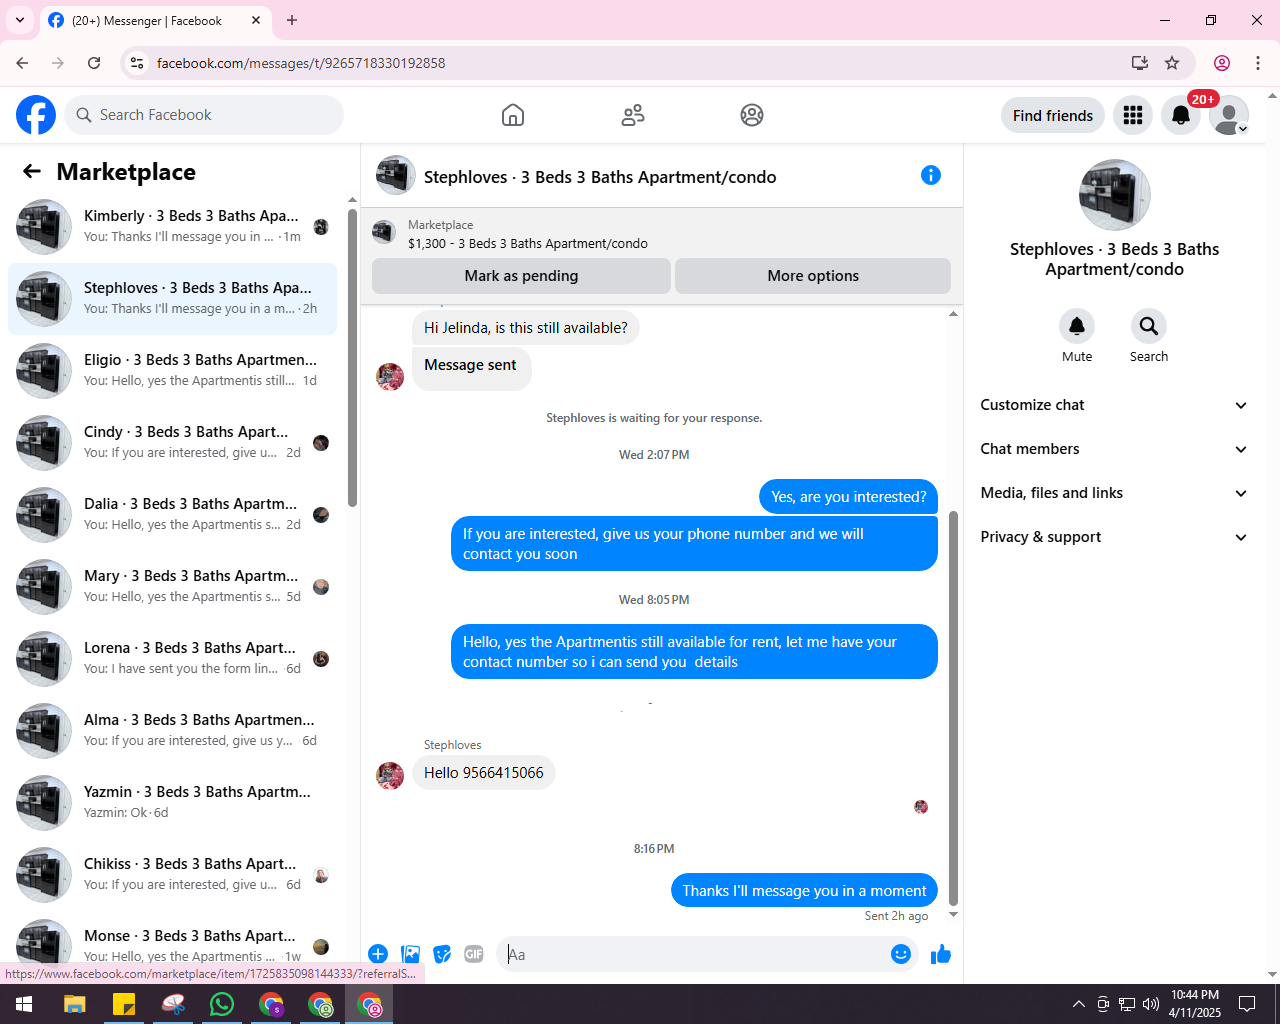Open the notifications bell
Screen dimensions: 1280x1024
1181,115
